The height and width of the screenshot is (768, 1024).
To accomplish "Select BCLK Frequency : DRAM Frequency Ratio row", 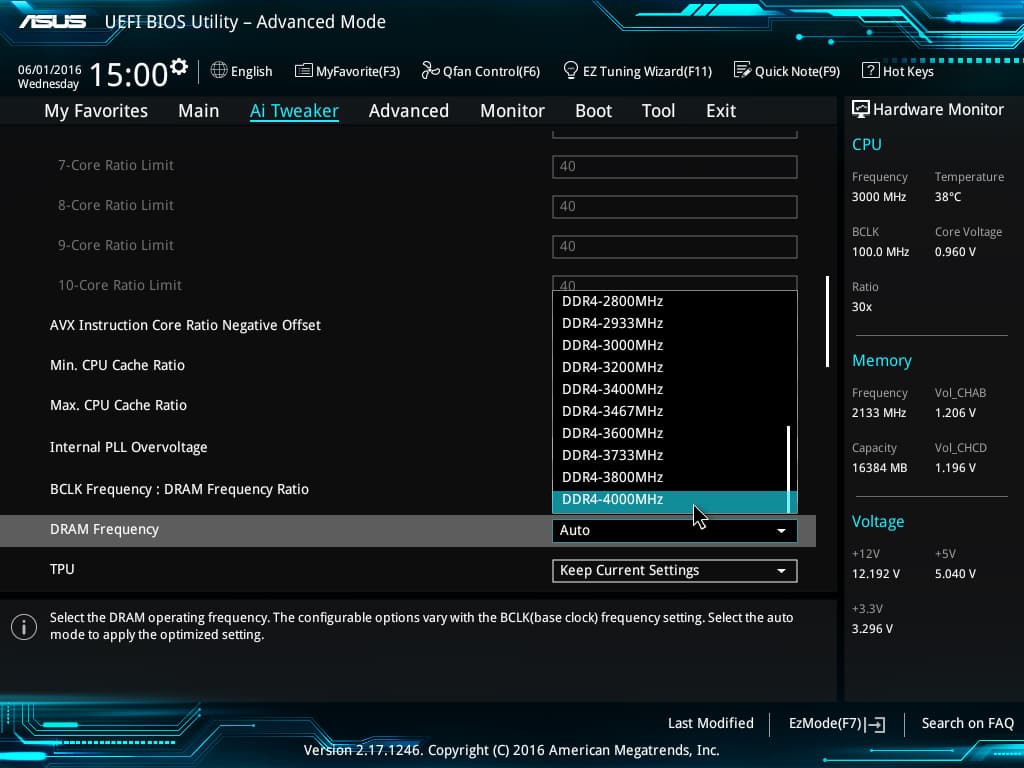I will pyautogui.click(x=180, y=489).
